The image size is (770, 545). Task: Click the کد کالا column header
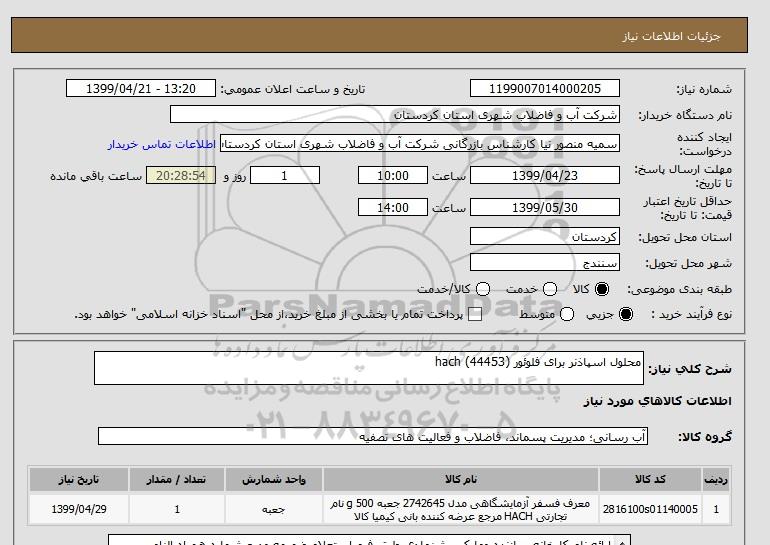pos(650,480)
